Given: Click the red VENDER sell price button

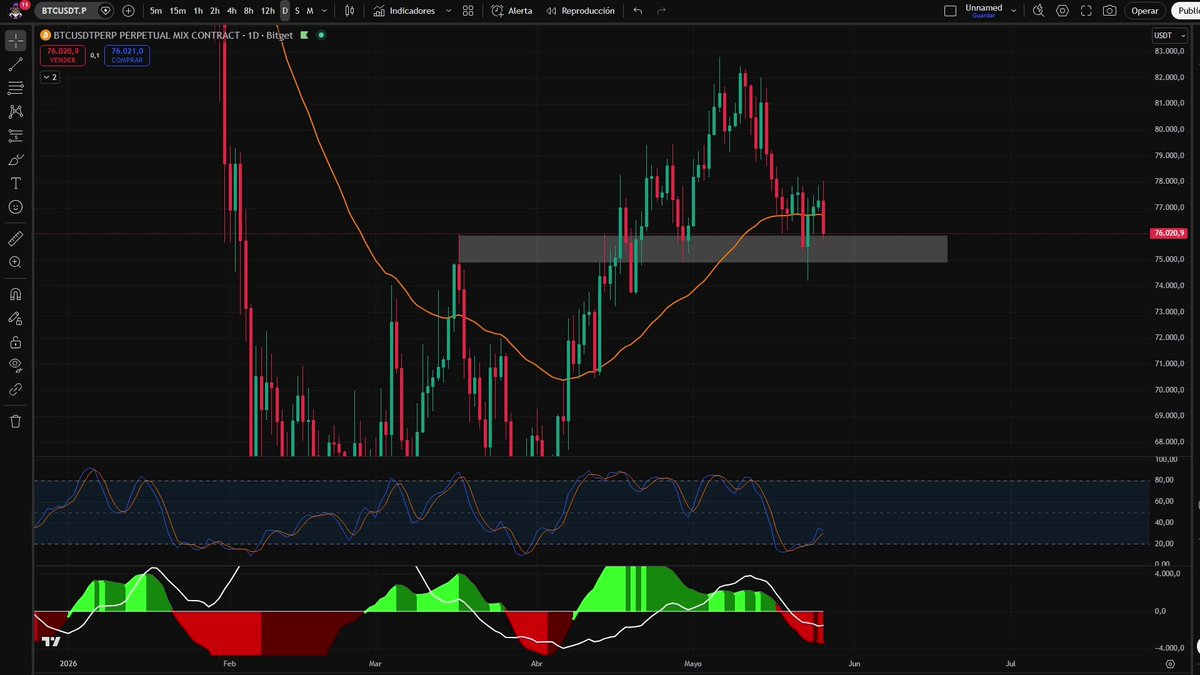Looking at the screenshot, I should [63, 55].
